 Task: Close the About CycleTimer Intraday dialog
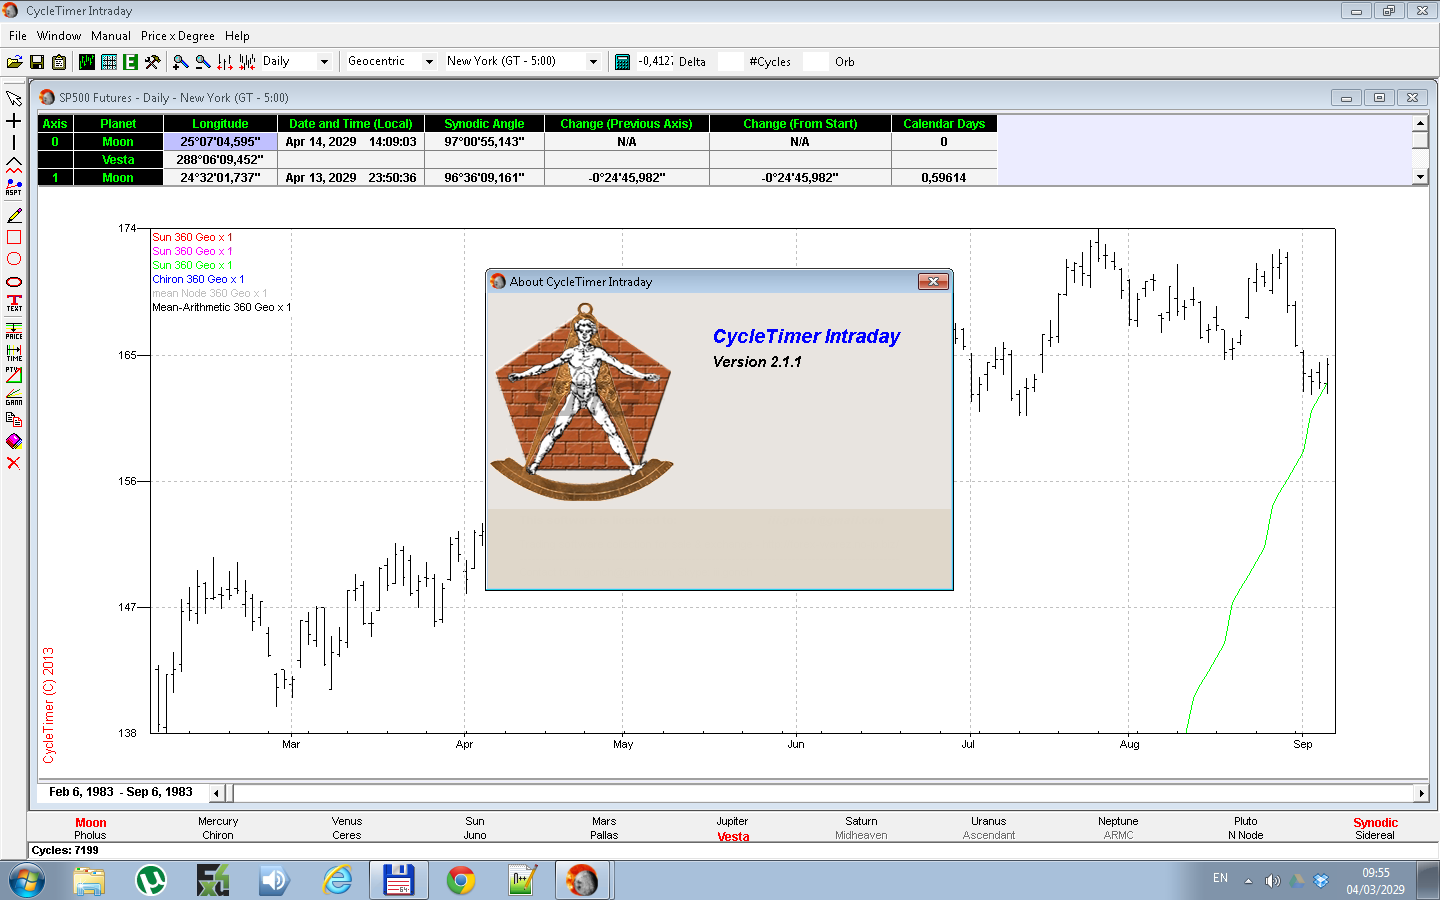click(933, 282)
